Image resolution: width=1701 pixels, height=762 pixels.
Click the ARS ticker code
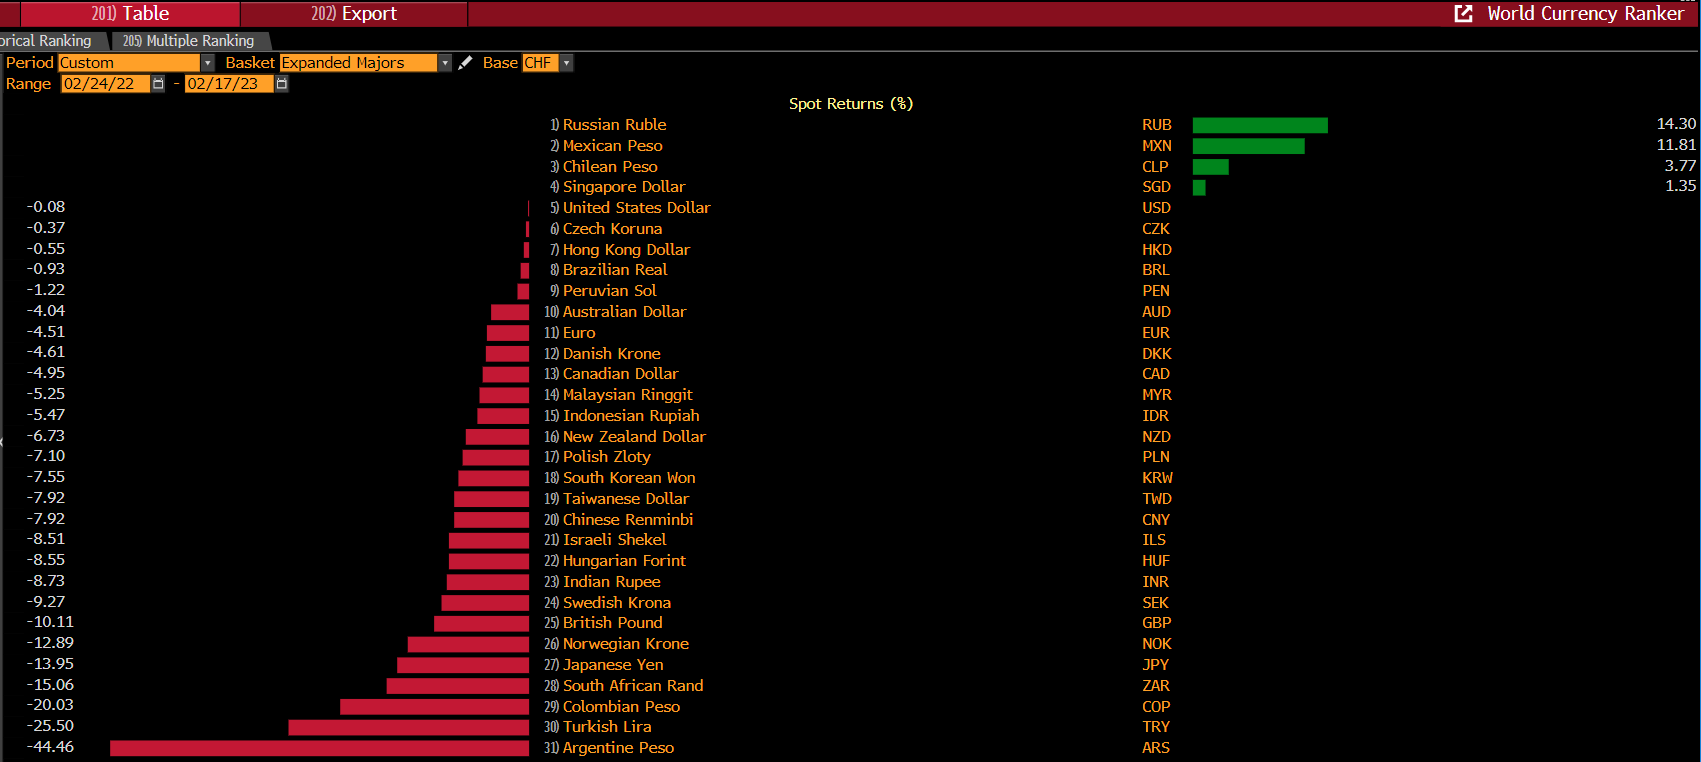pyautogui.click(x=1156, y=748)
